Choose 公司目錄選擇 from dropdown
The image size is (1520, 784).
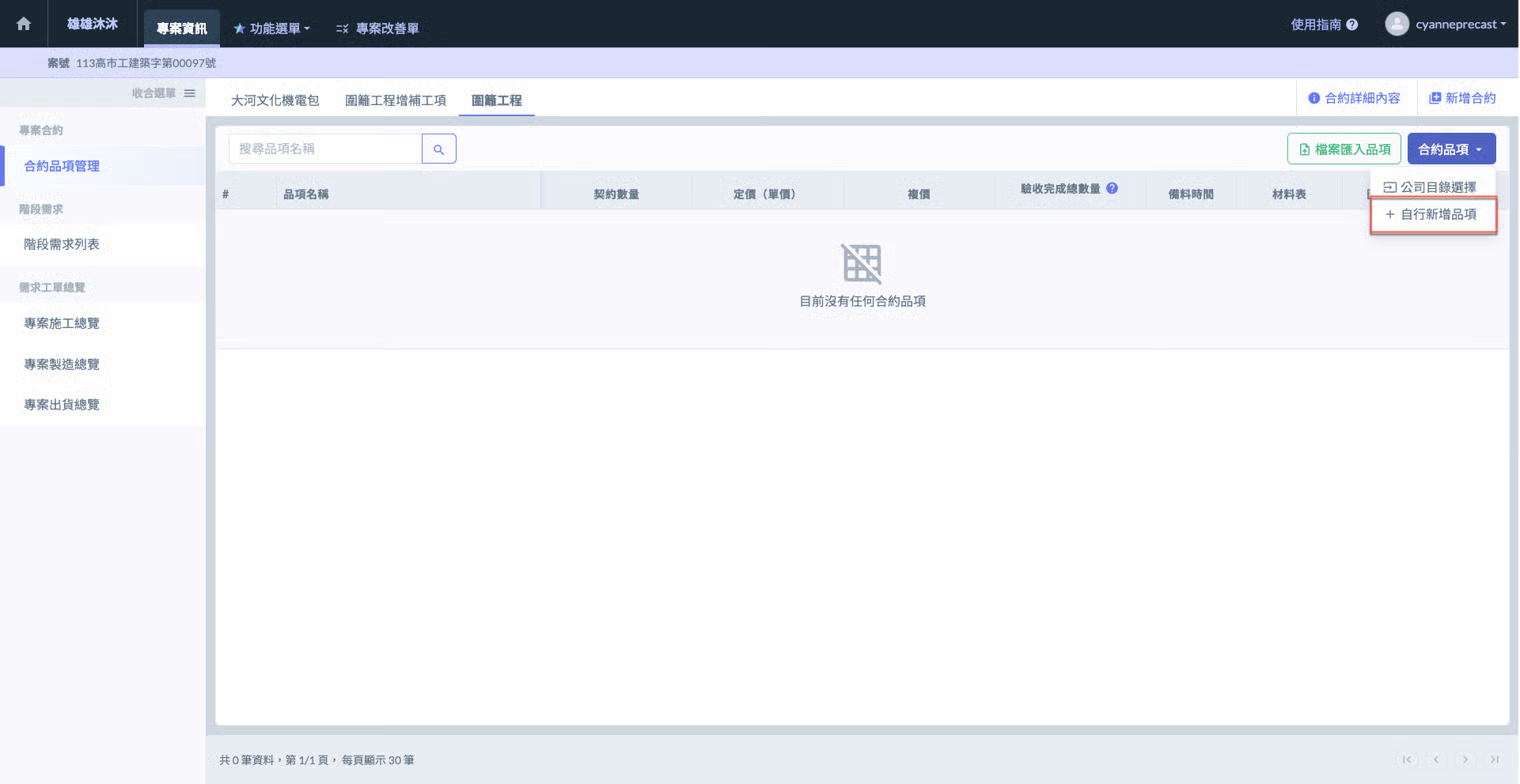point(1433,187)
